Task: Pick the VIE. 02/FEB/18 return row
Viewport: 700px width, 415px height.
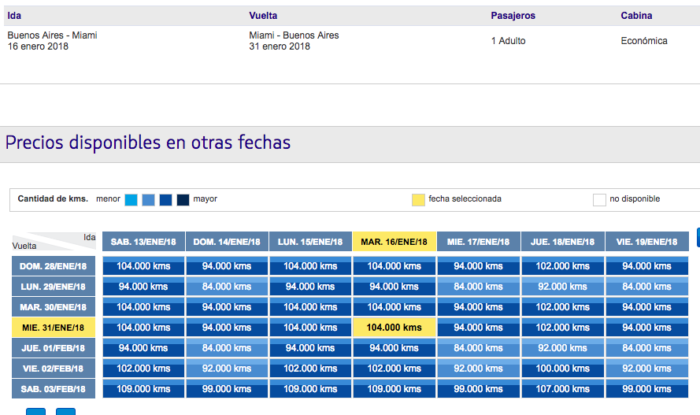Action: [53, 367]
